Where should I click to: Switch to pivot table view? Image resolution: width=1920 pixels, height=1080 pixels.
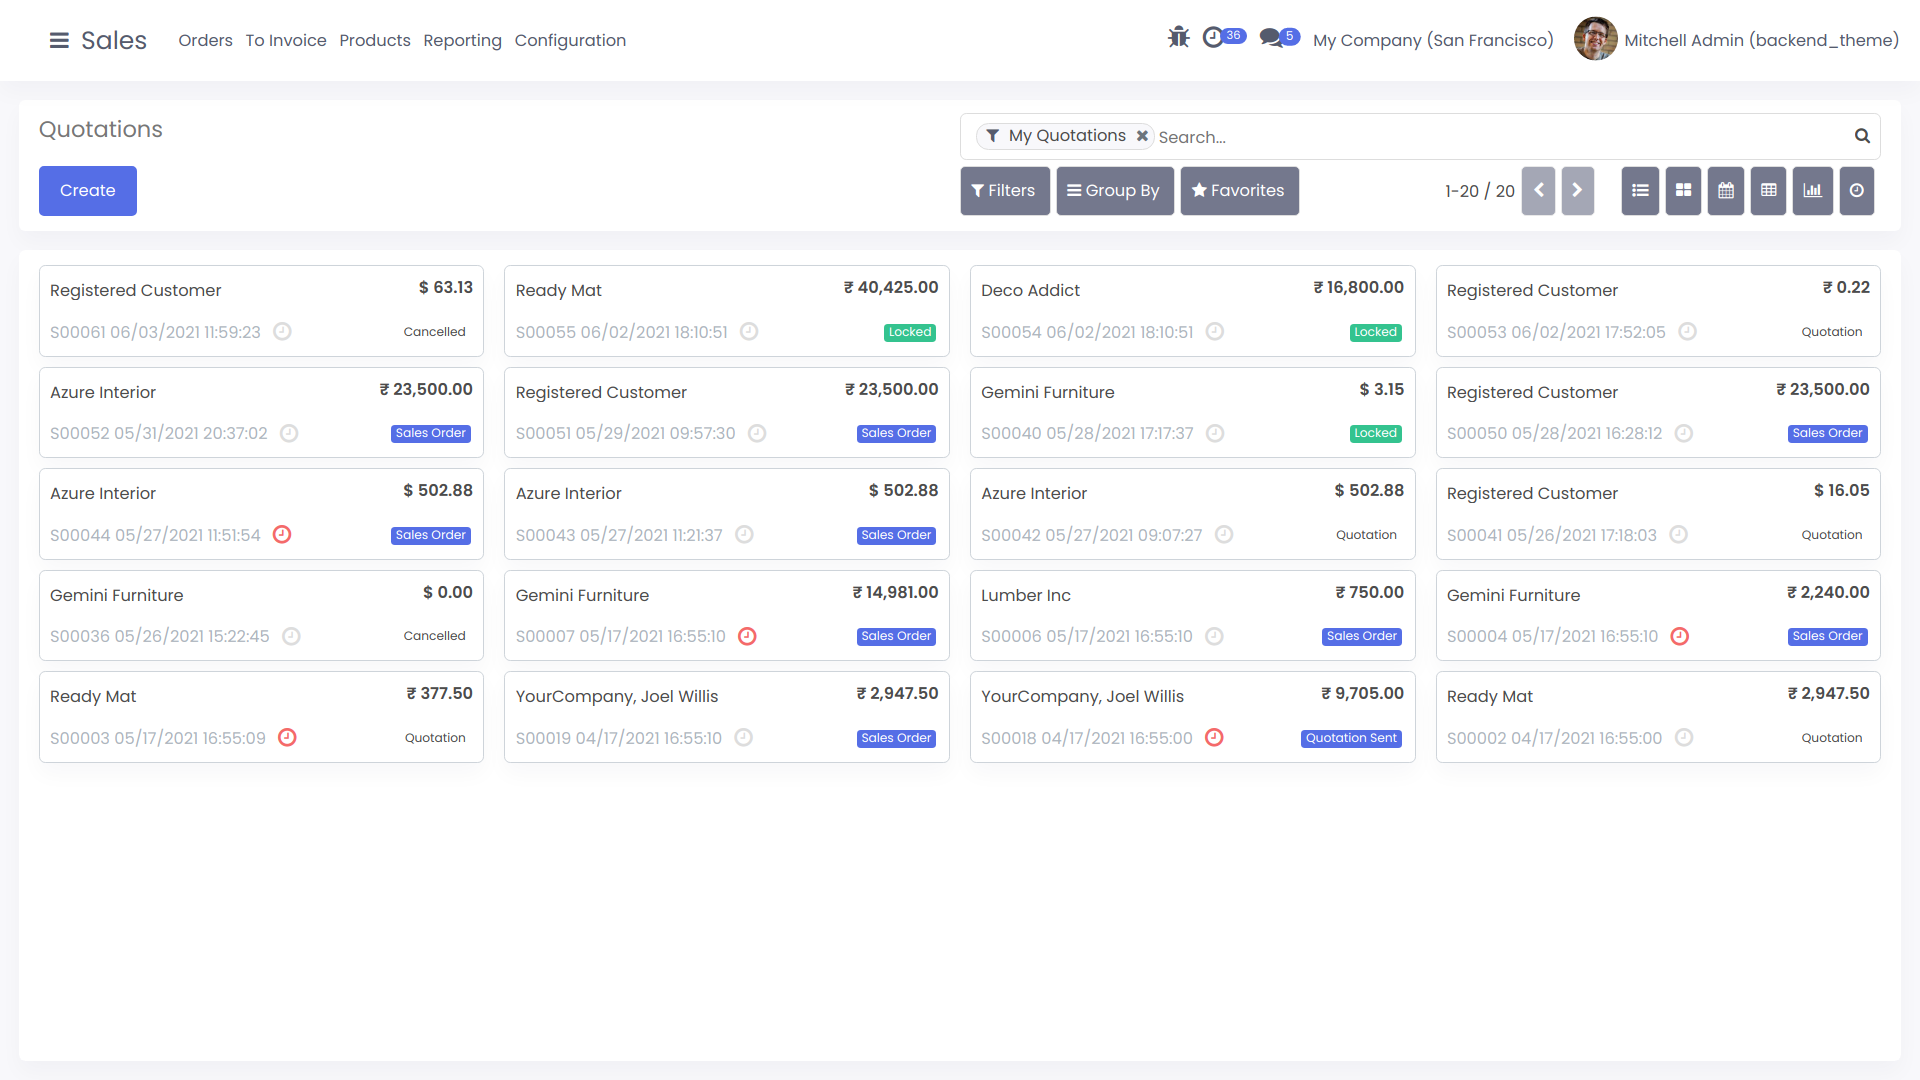click(1768, 191)
